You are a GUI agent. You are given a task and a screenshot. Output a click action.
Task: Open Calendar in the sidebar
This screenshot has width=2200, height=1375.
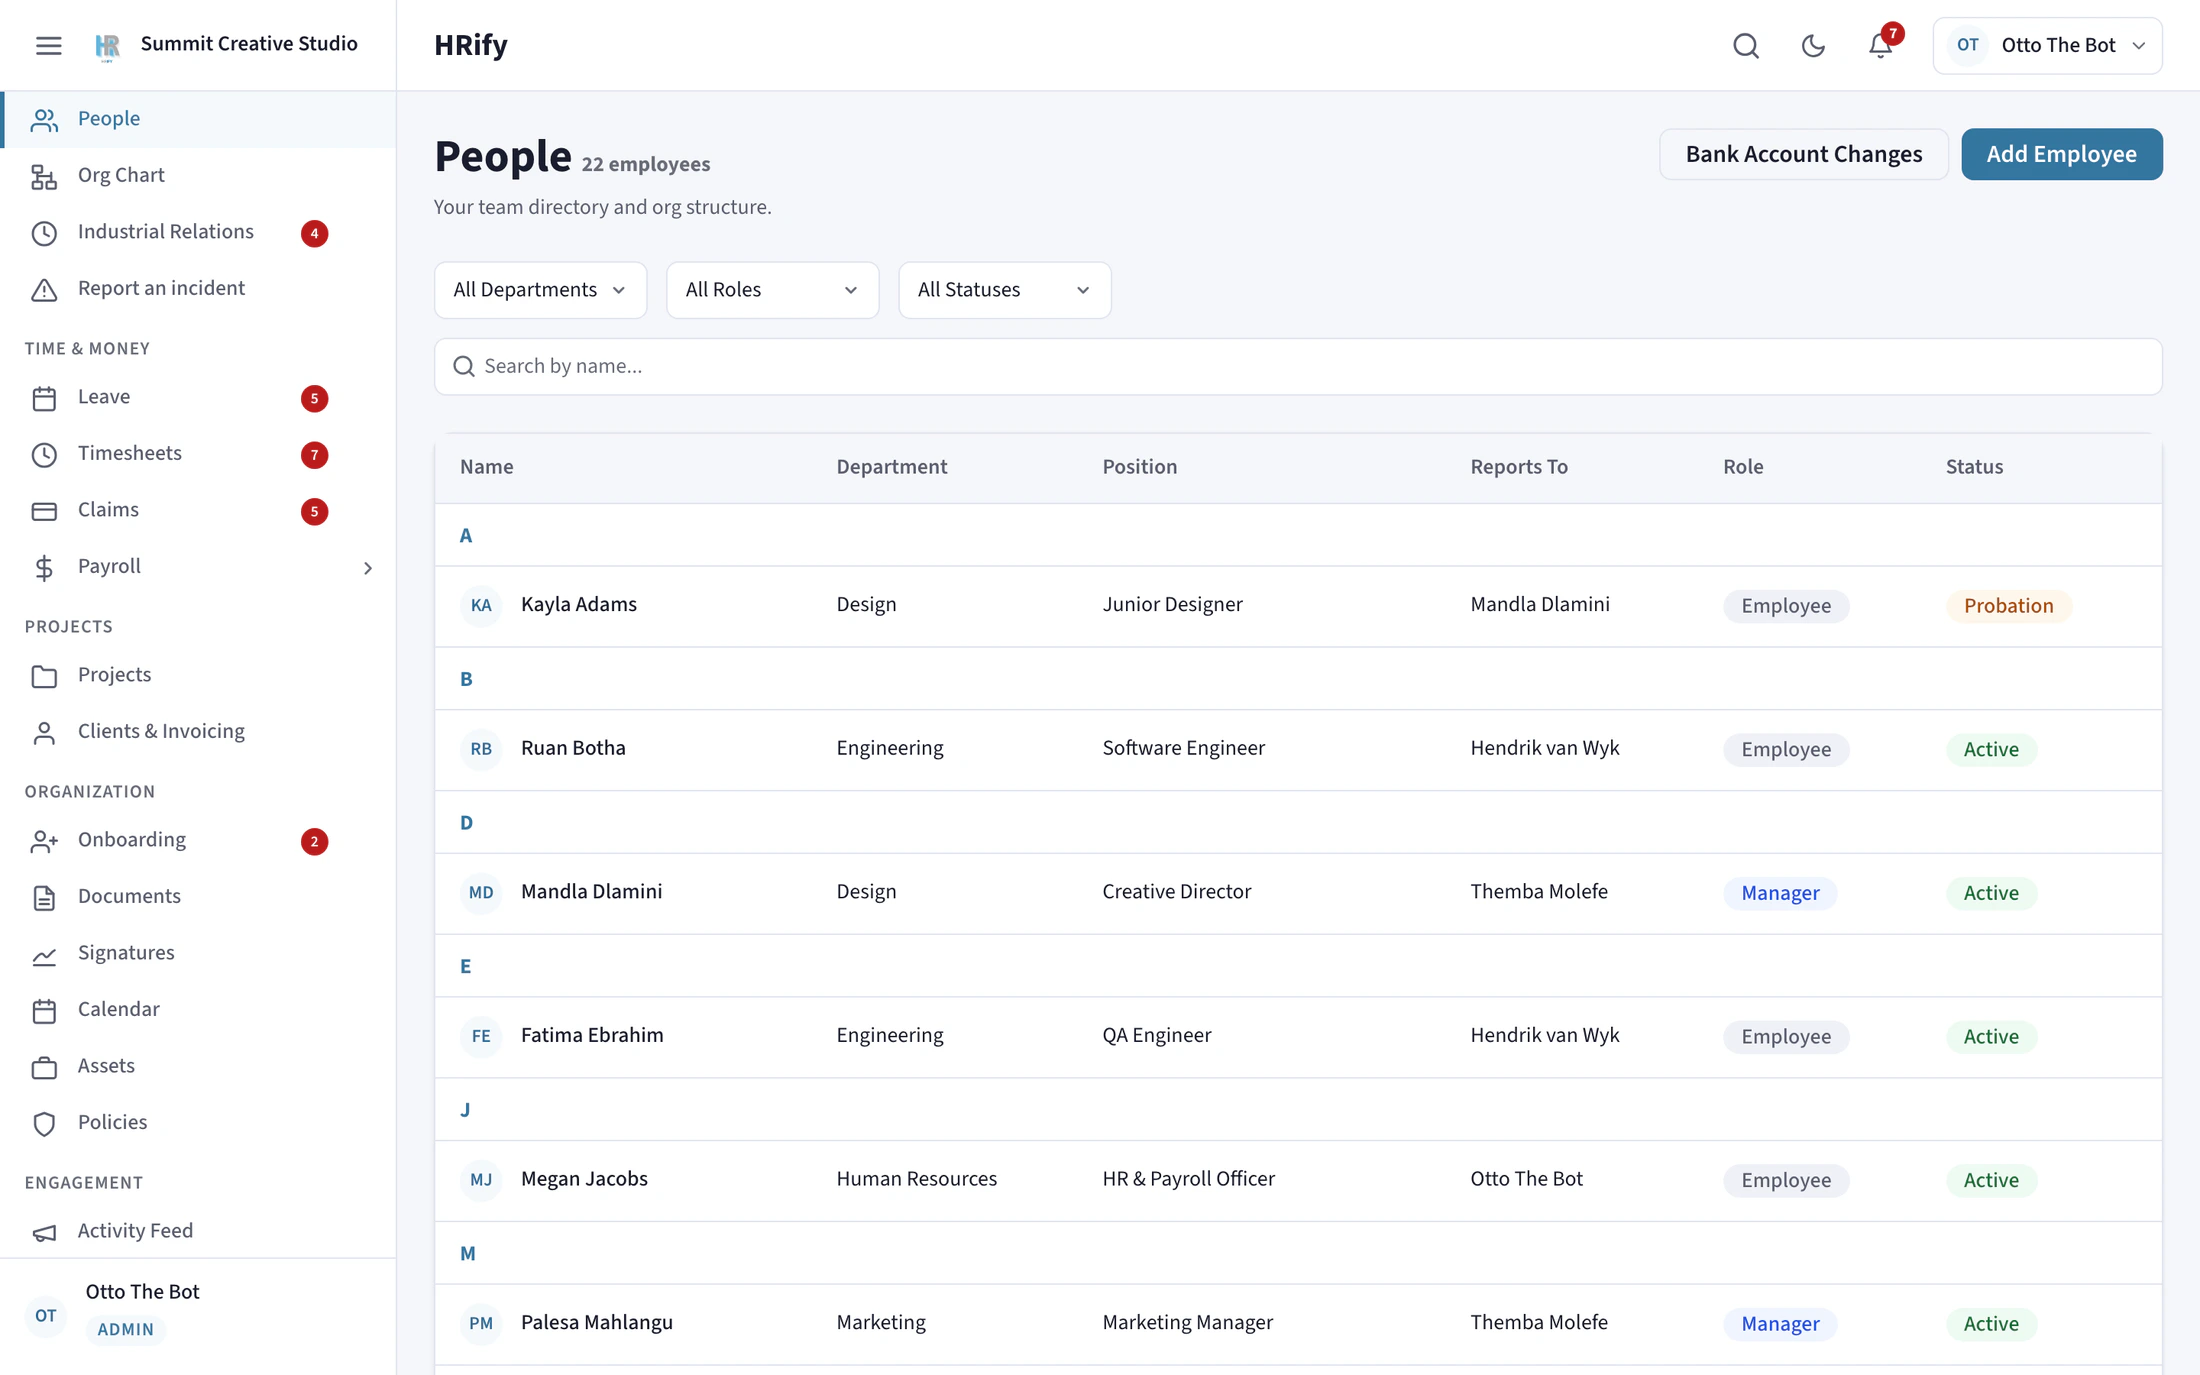tap(200, 1010)
